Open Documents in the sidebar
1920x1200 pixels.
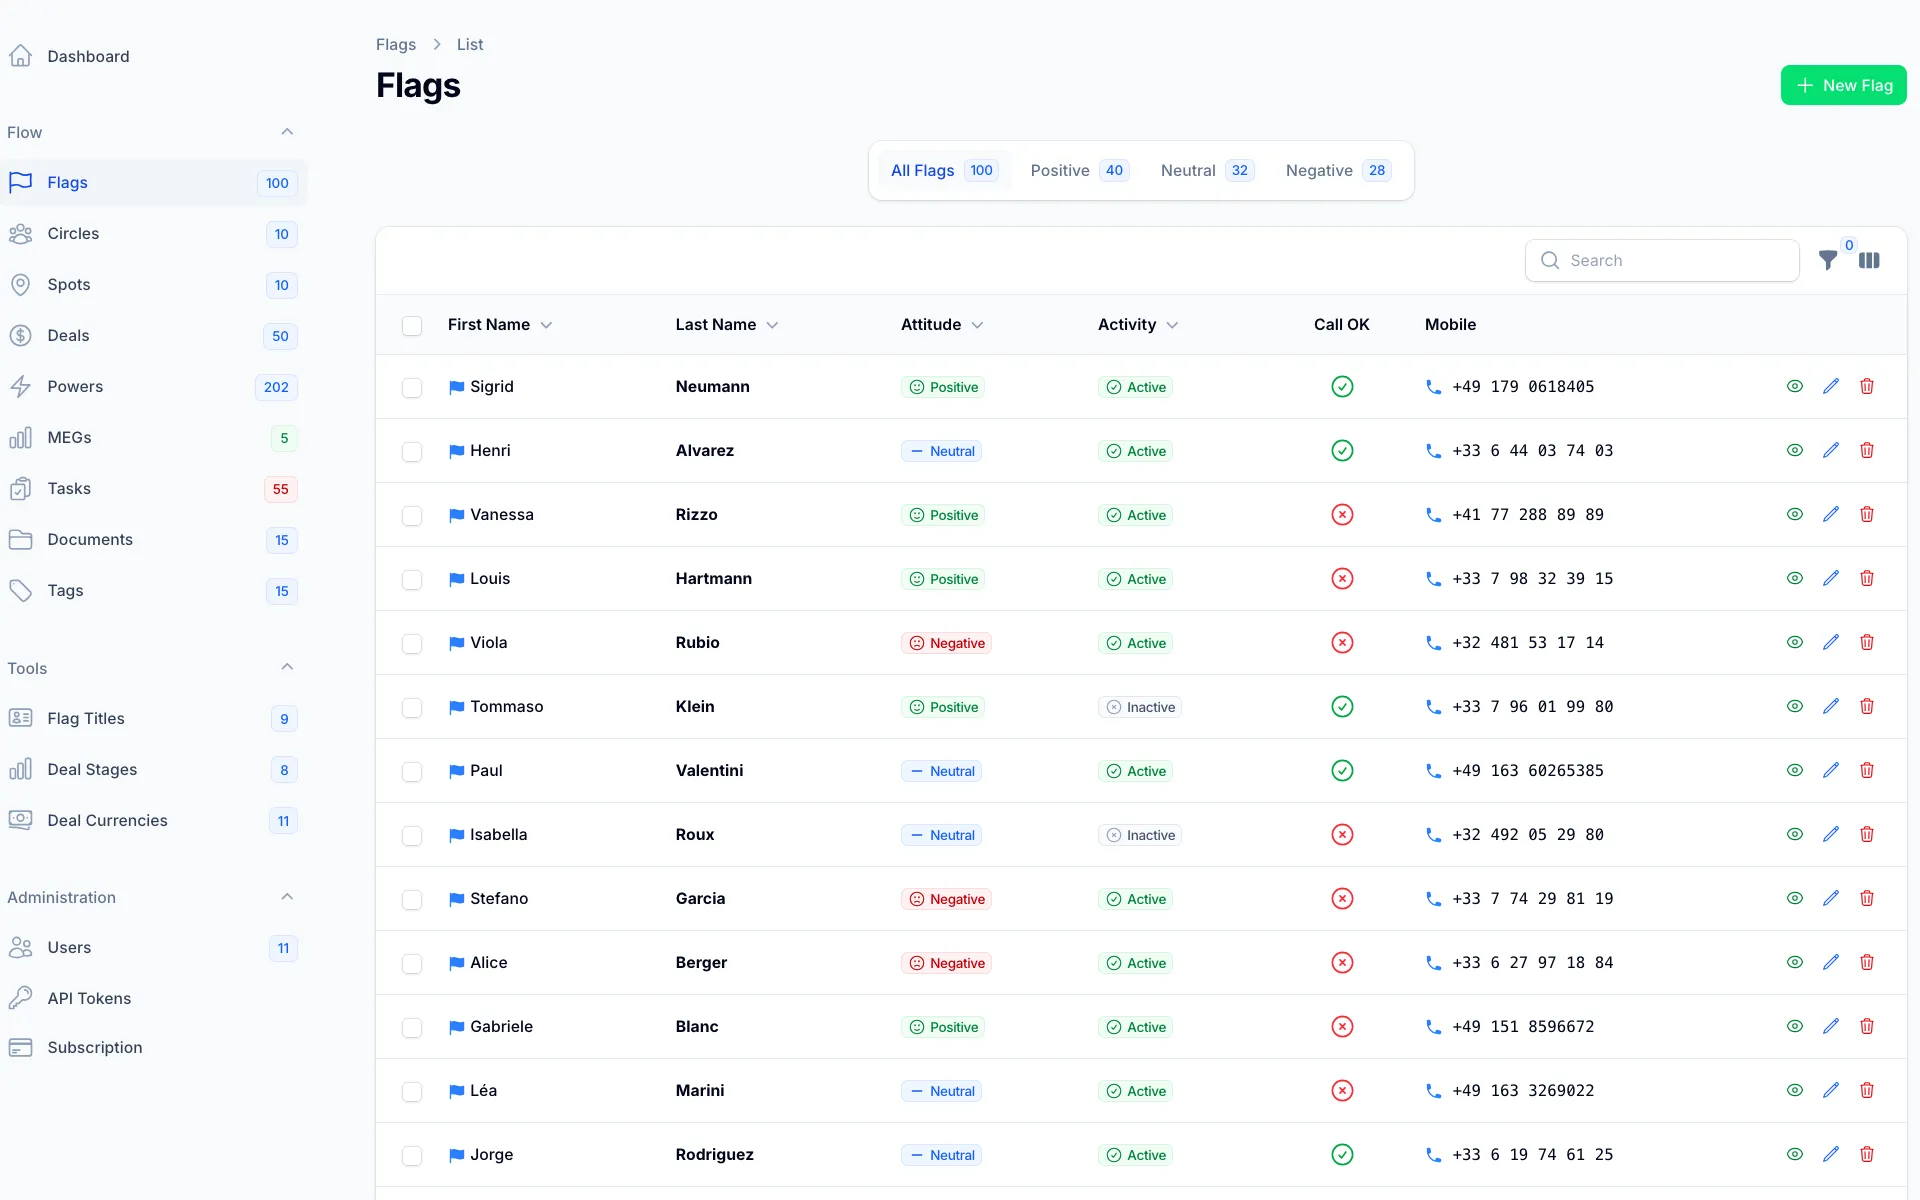153,540
